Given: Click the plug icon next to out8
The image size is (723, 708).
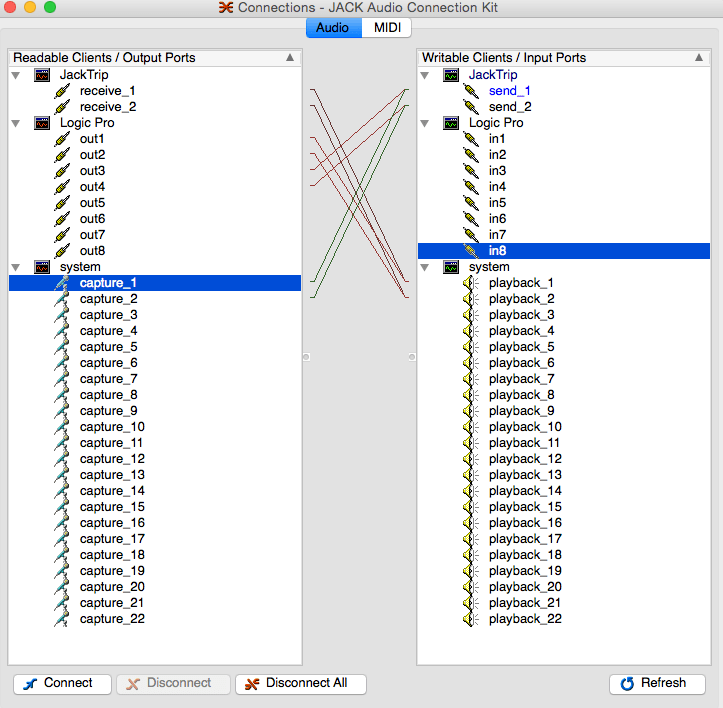Looking at the screenshot, I should click(62, 251).
